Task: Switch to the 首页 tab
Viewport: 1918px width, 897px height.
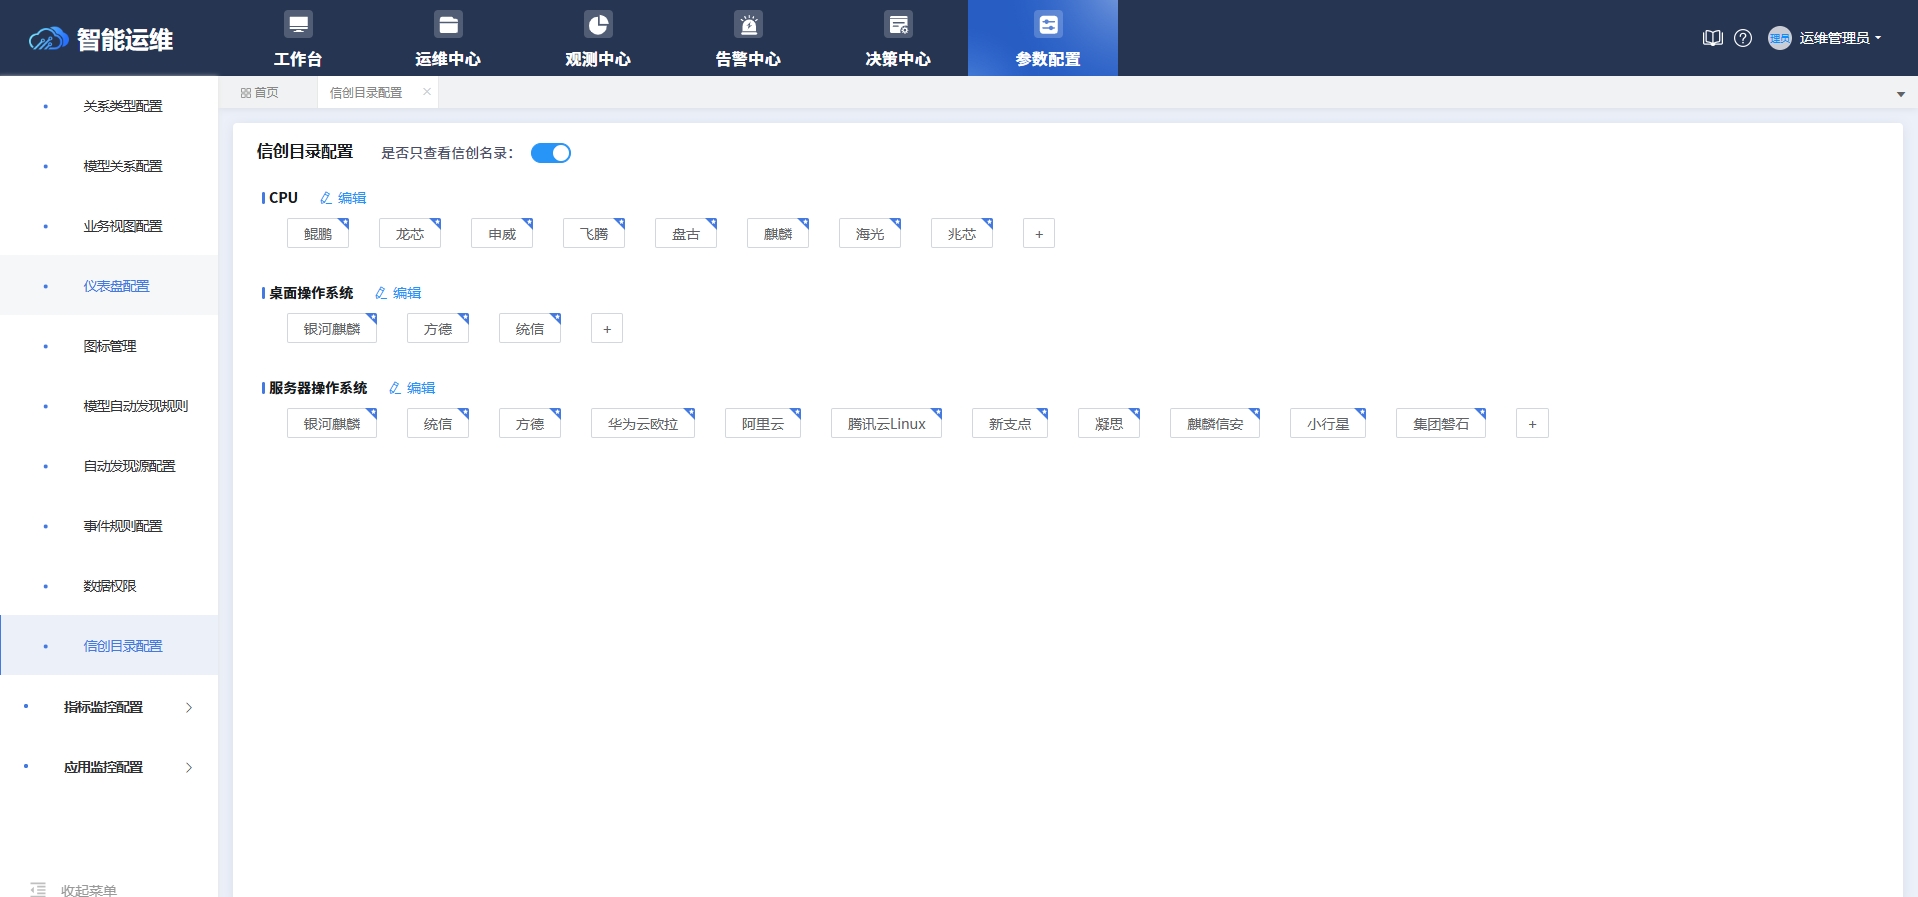Action: pyautogui.click(x=260, y=93)
